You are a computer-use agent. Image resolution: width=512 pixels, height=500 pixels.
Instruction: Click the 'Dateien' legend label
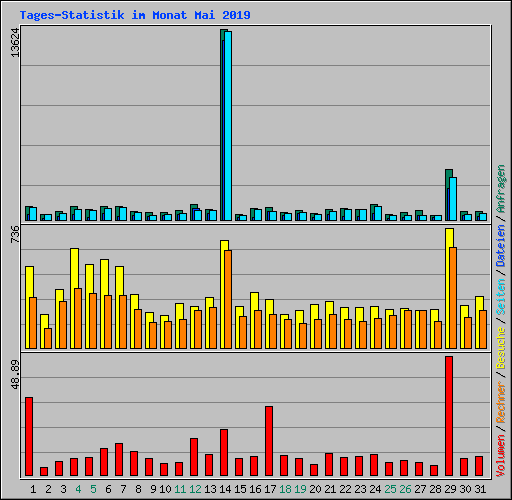(501, 246)
